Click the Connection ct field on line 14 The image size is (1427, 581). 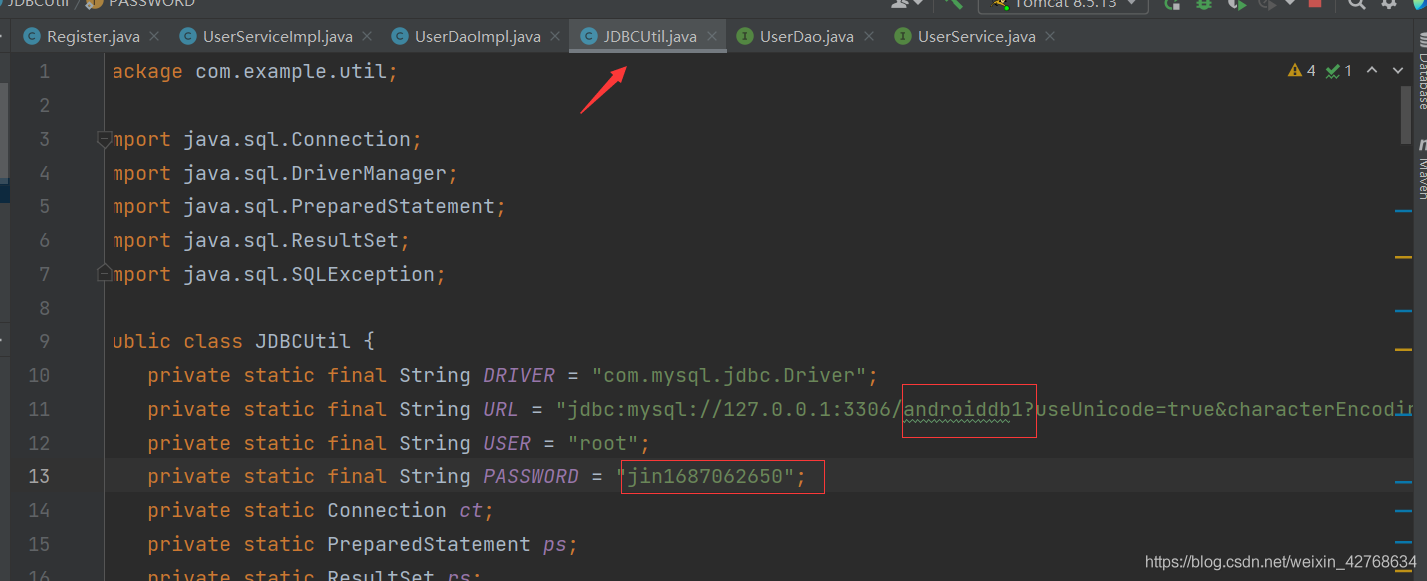405,510
